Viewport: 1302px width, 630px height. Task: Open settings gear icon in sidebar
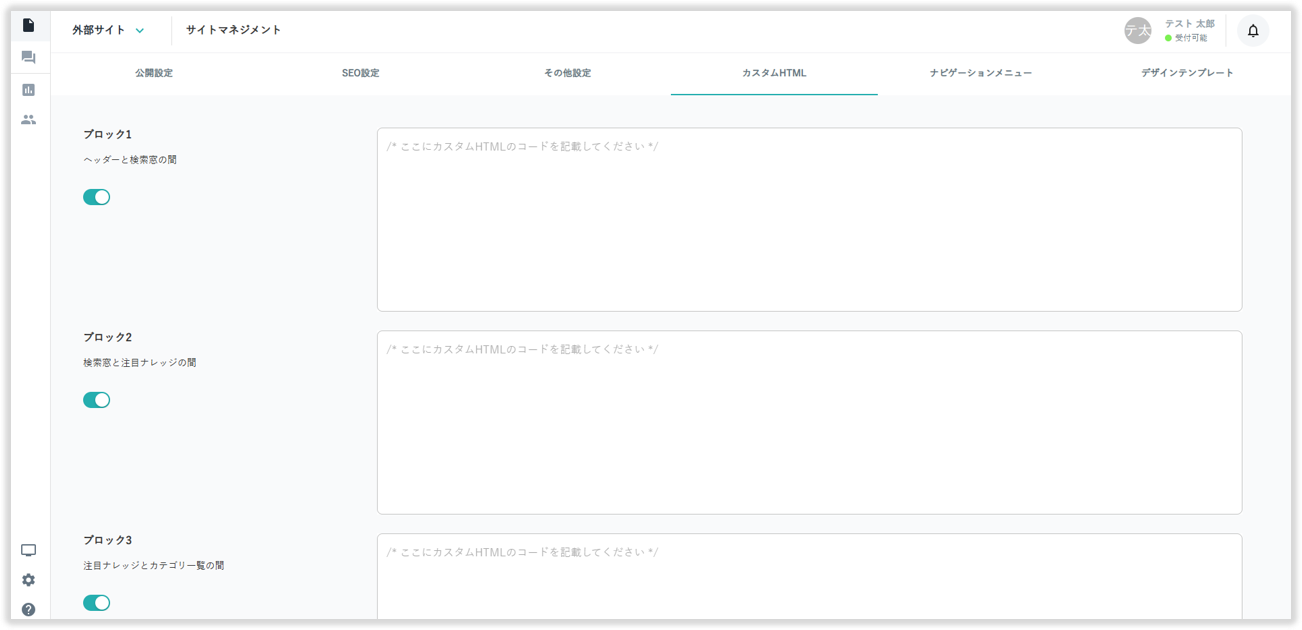pyautogui.click(x=28, y=580)
